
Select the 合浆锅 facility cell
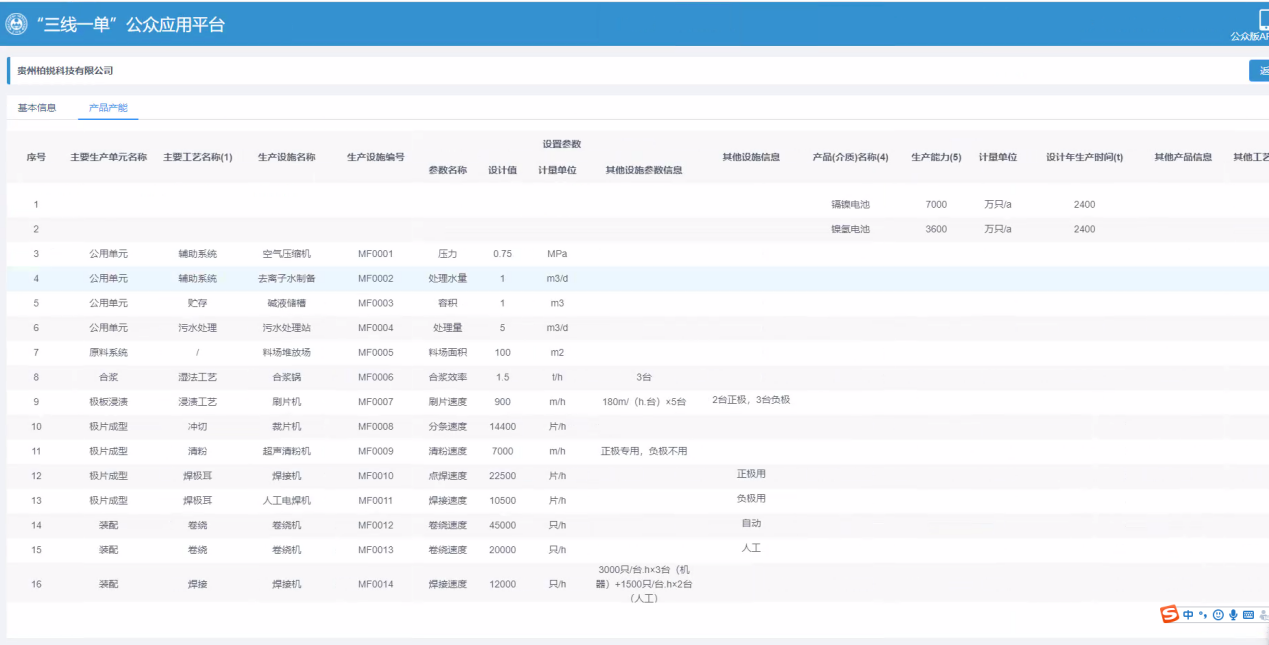(x=287, y=377)
